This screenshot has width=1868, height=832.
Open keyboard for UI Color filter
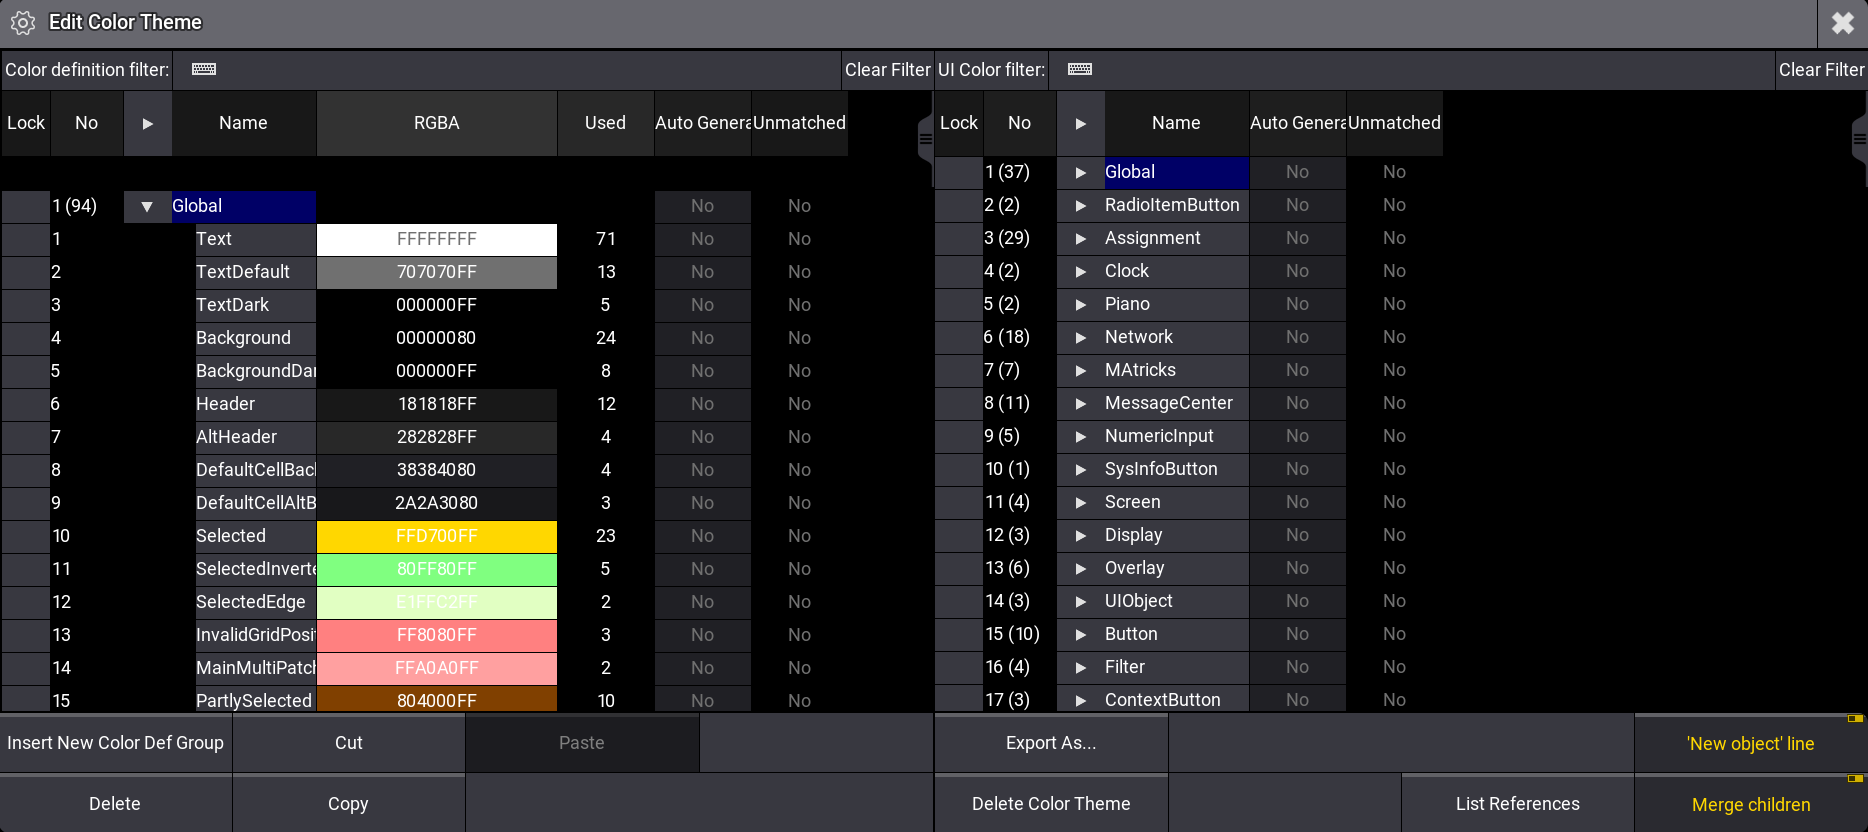1080,69
